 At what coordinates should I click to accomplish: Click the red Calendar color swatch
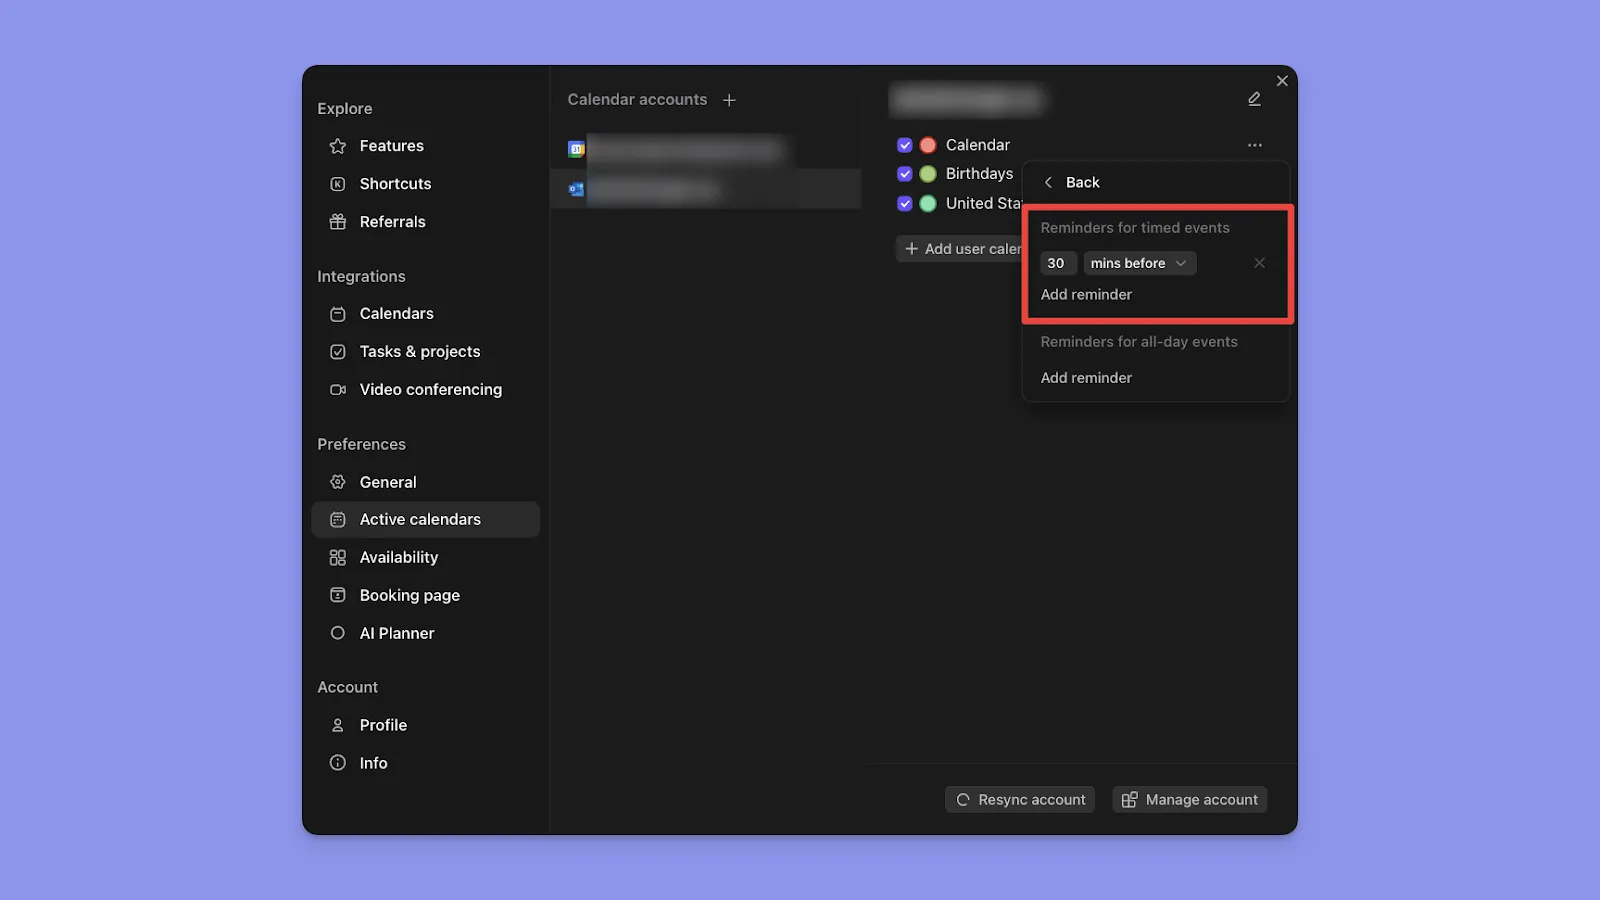pos(928,145)
